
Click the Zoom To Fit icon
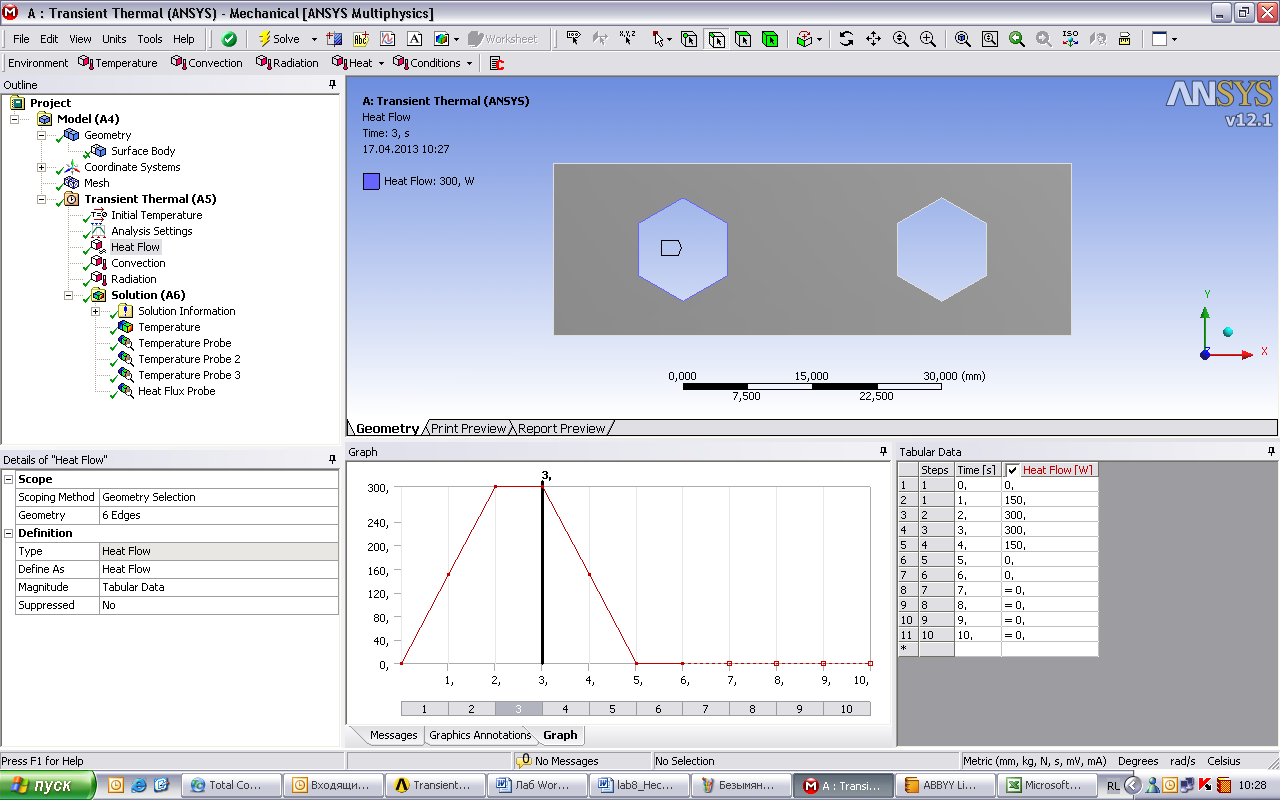pyautogui.click(x=962, y=39)
